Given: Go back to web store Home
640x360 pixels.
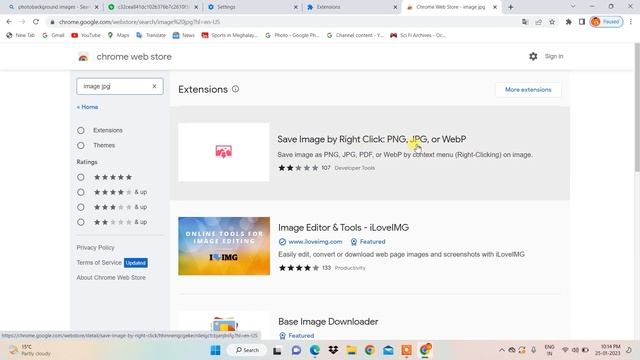Looking at the screenshot, I should pos(87,107).
